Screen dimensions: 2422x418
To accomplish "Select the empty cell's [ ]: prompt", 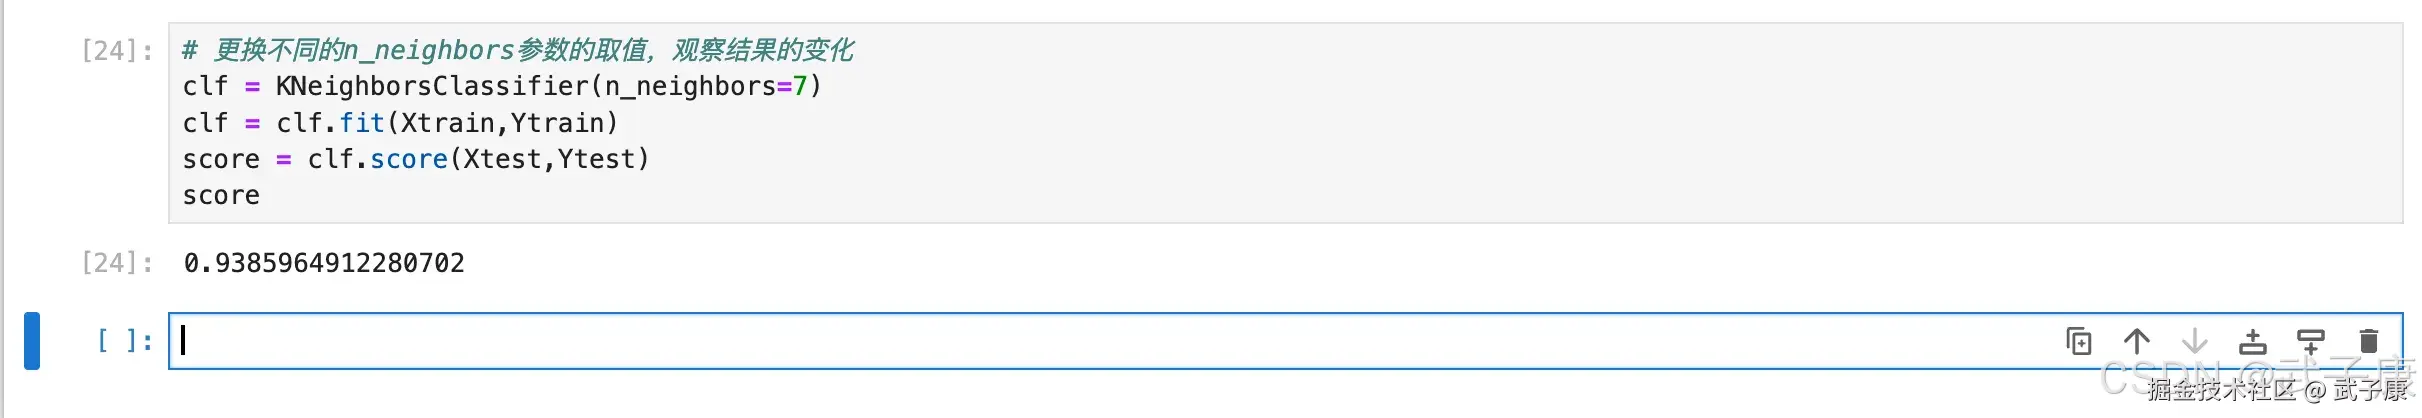I will click(x=125, y=341).
